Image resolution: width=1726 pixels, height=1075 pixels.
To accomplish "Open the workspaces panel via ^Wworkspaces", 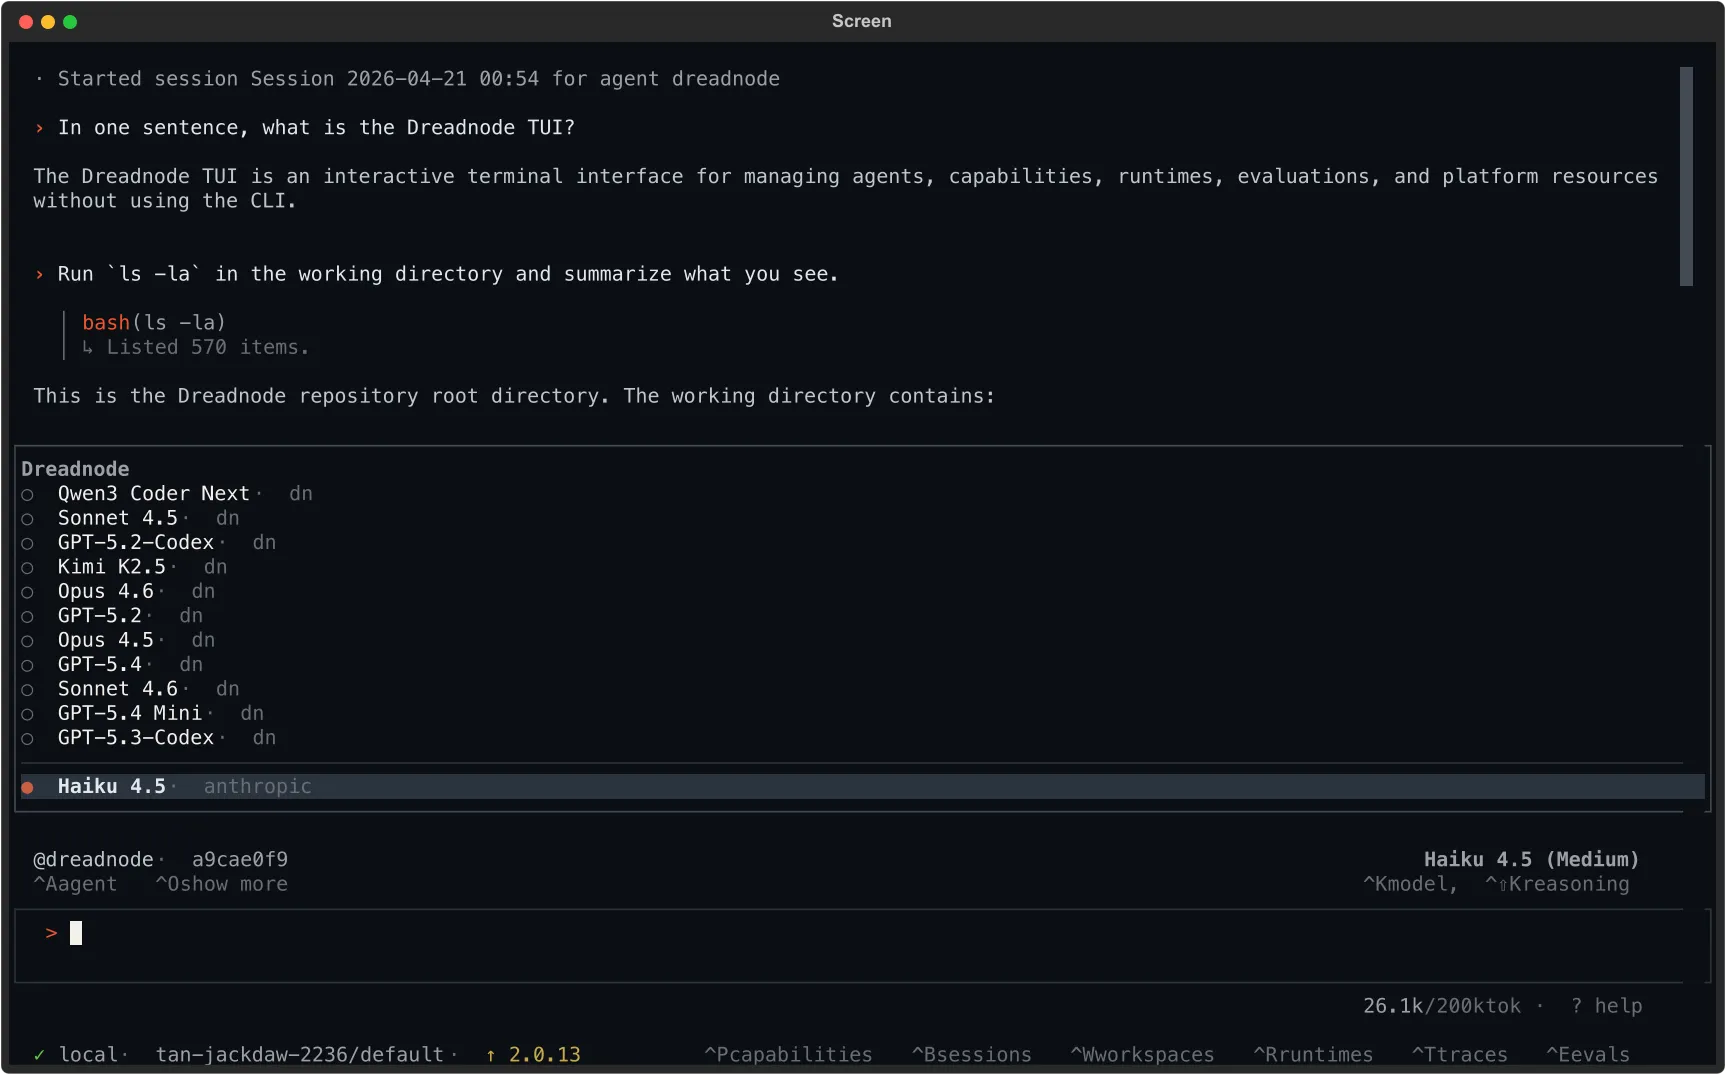I will click(1142, 1054).
